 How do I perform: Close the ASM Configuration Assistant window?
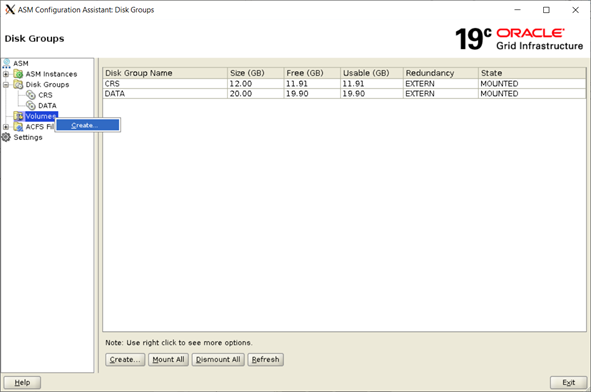[x=575, y=10]
